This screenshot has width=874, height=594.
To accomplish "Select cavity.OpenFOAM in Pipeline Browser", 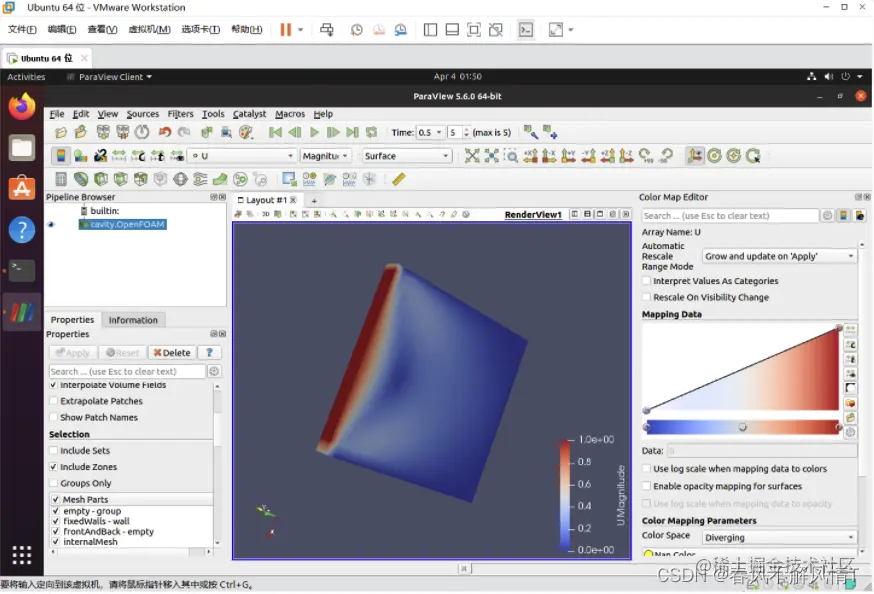I will 123,225.
